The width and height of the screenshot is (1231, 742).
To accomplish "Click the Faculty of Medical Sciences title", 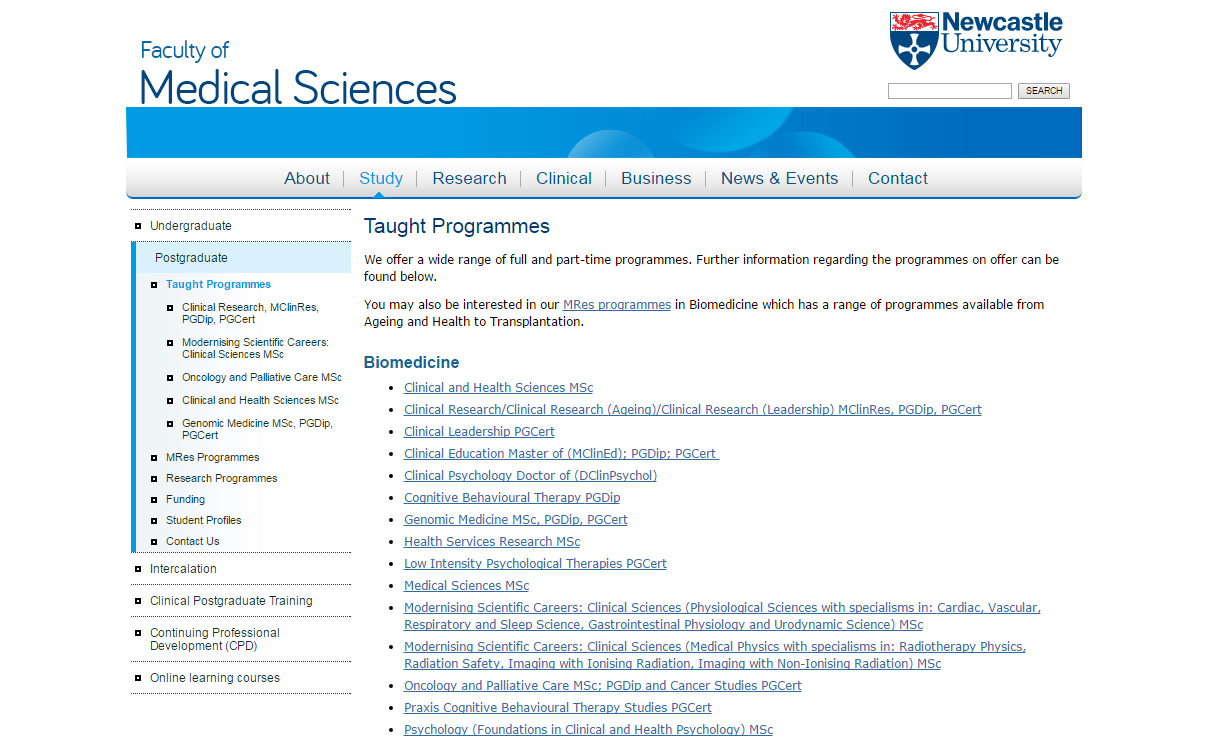I will point(298,74).
